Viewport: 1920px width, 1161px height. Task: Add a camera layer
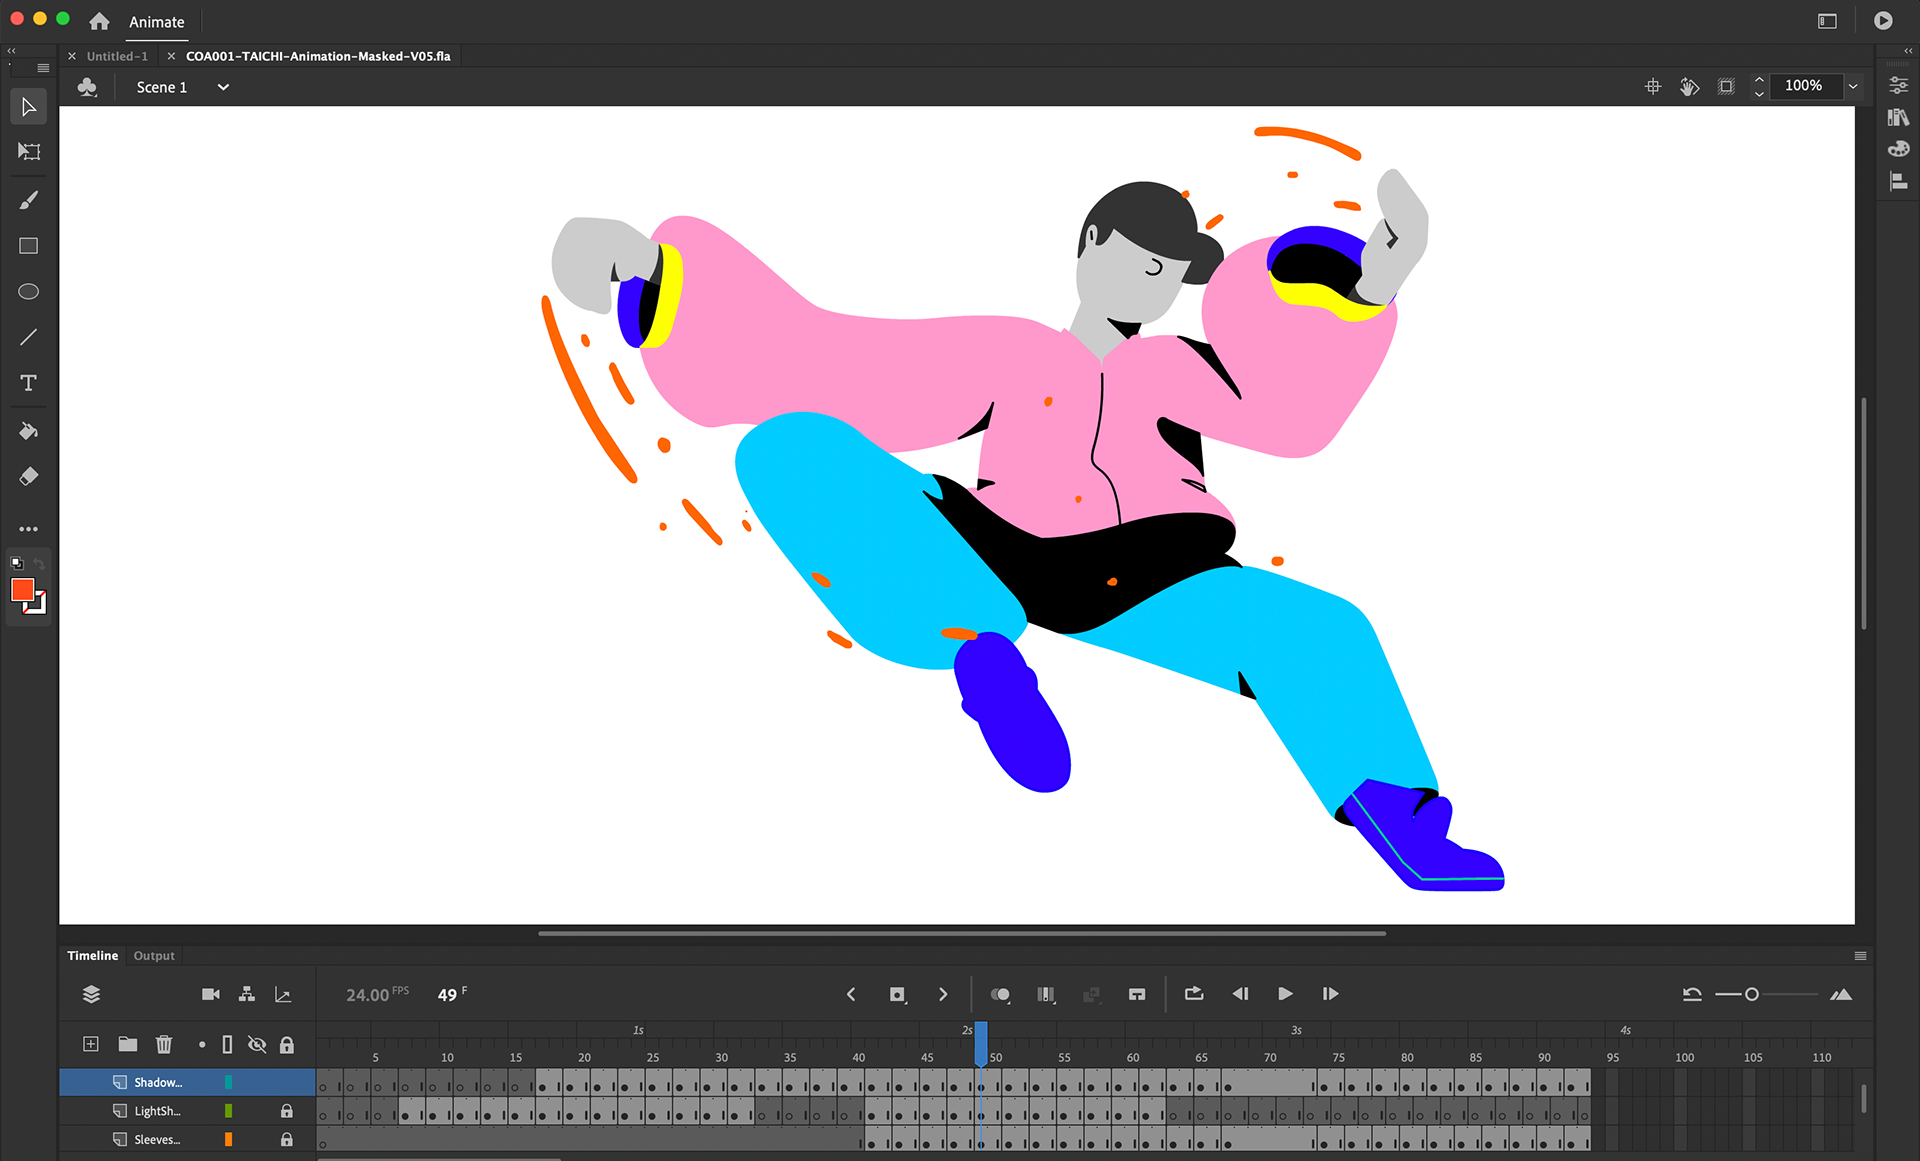click(x=211, y=994)
